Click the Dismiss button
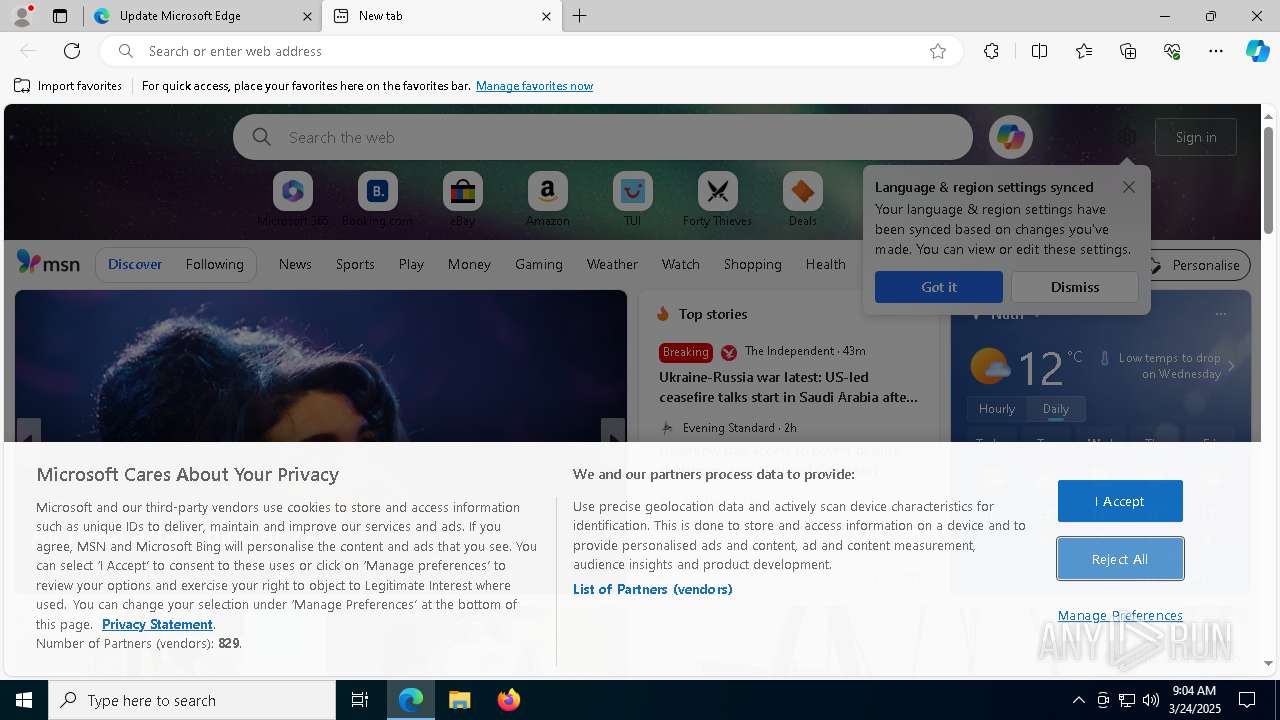 click(x=1075, y=287)
